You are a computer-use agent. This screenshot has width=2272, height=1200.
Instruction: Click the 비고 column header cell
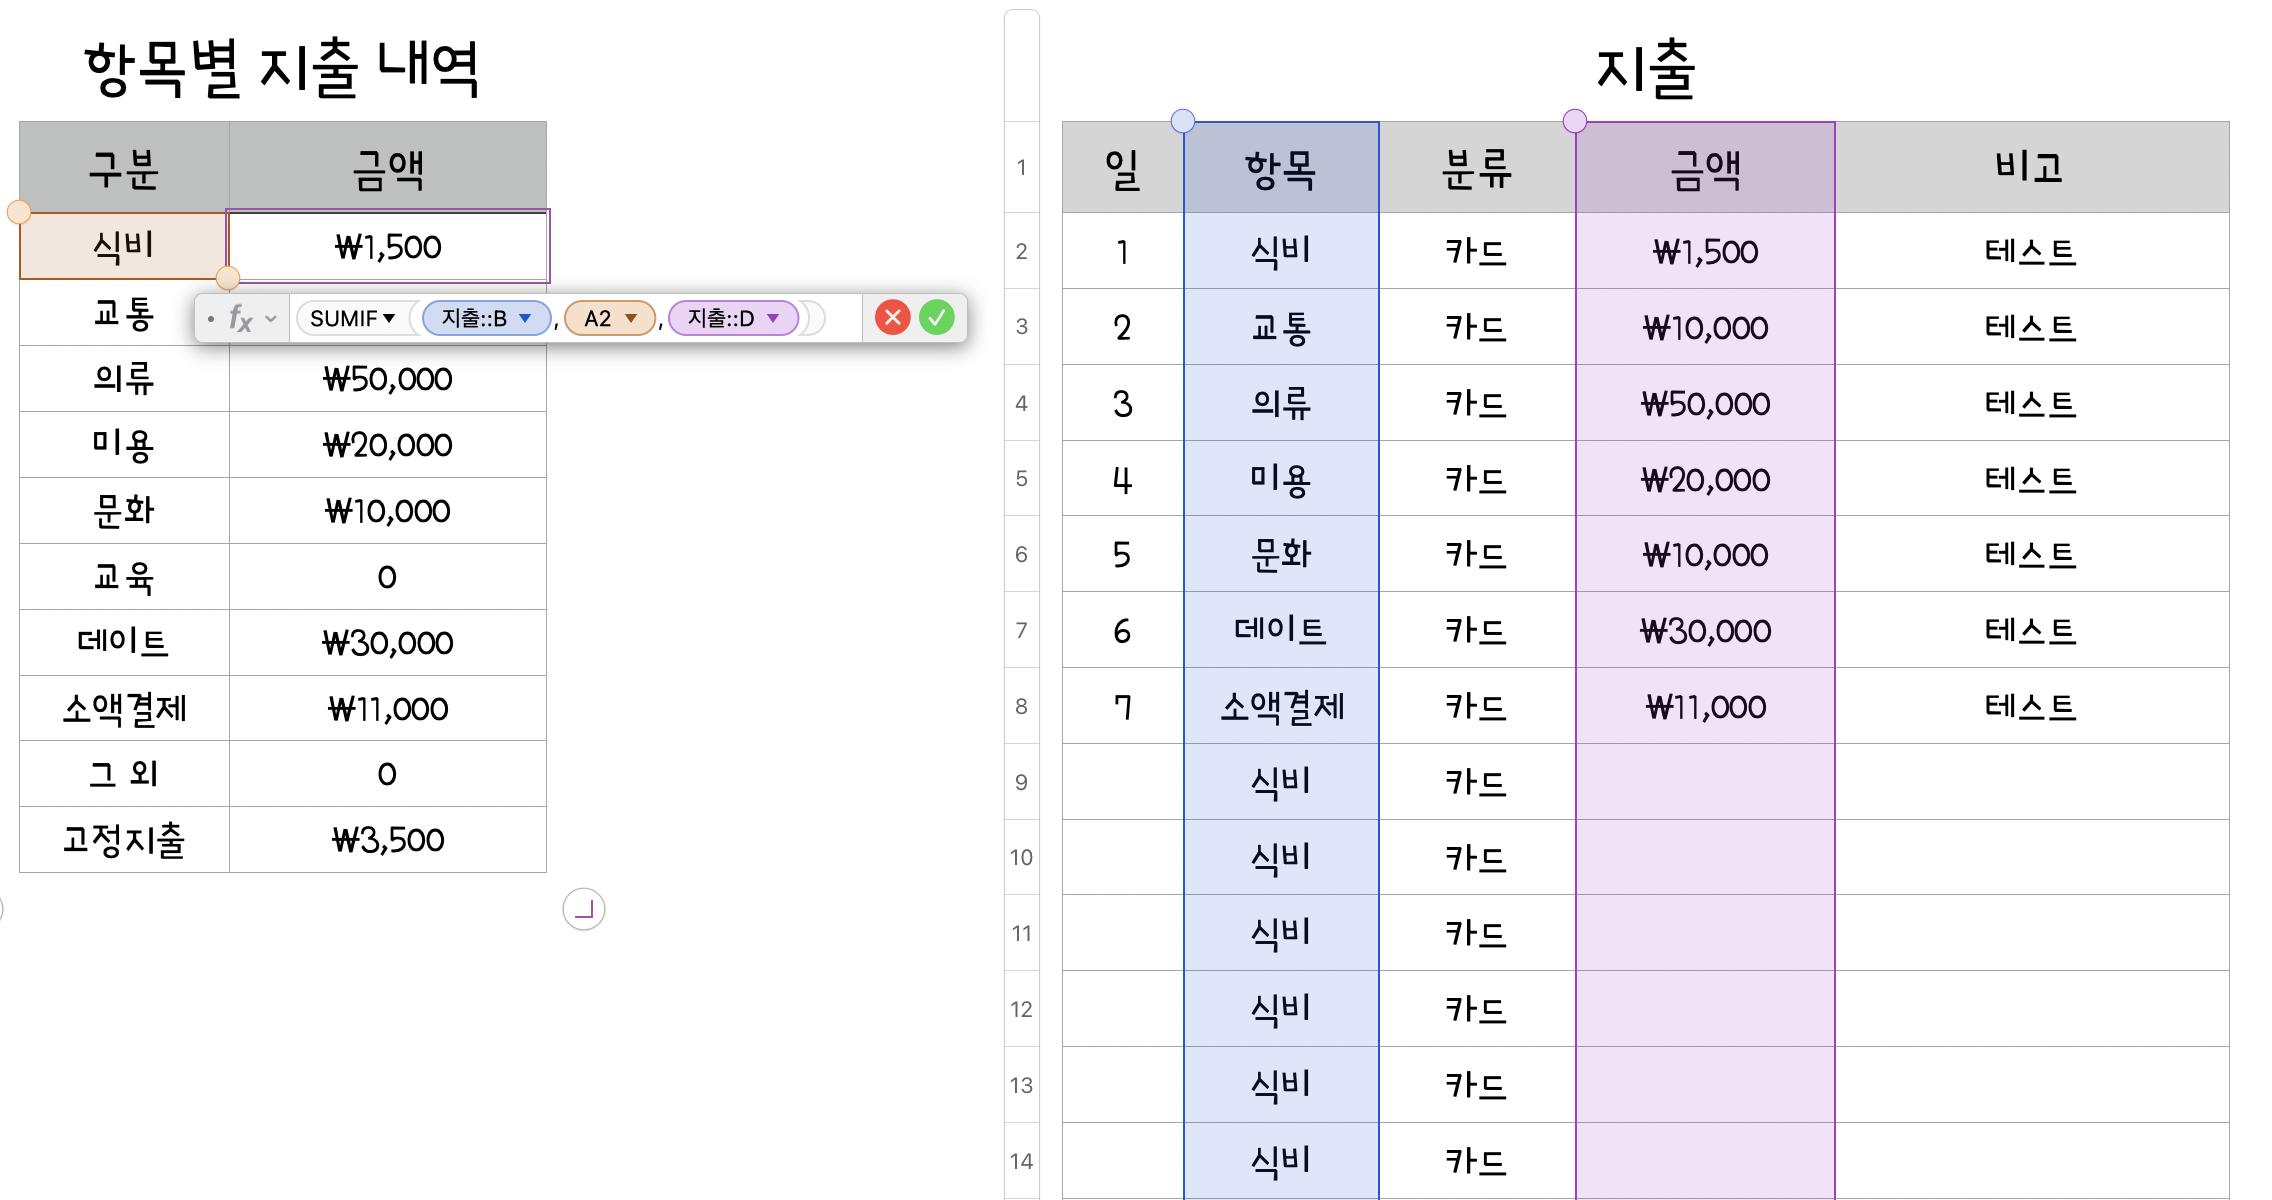pyautogui.click(x=2030, y=168)
